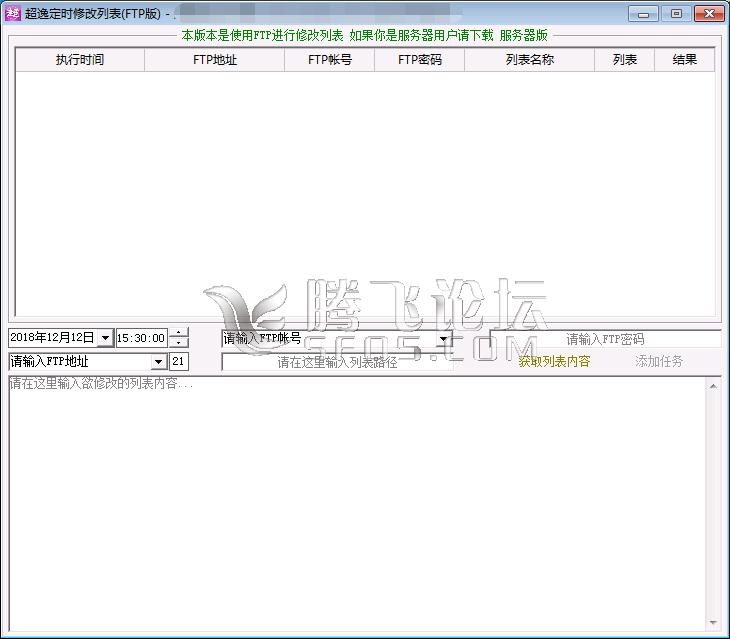Click the FTP port field showing 21

click(178, 362)
